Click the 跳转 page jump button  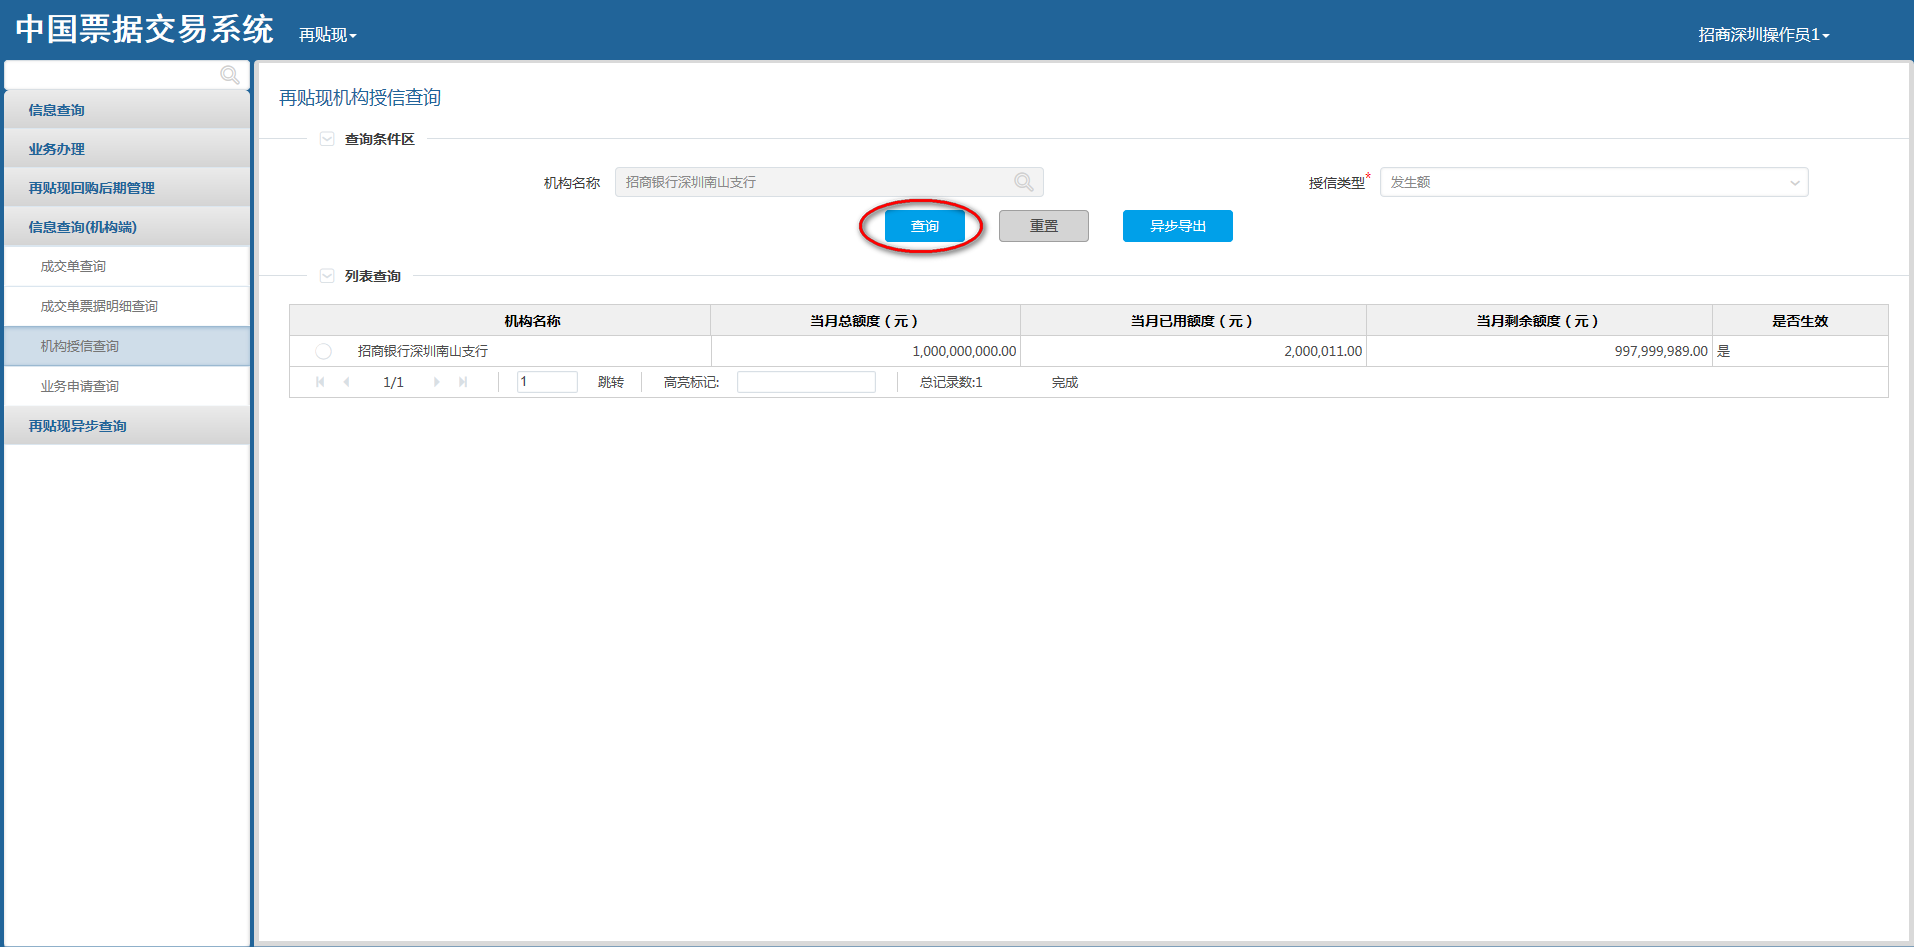point(611,382)
